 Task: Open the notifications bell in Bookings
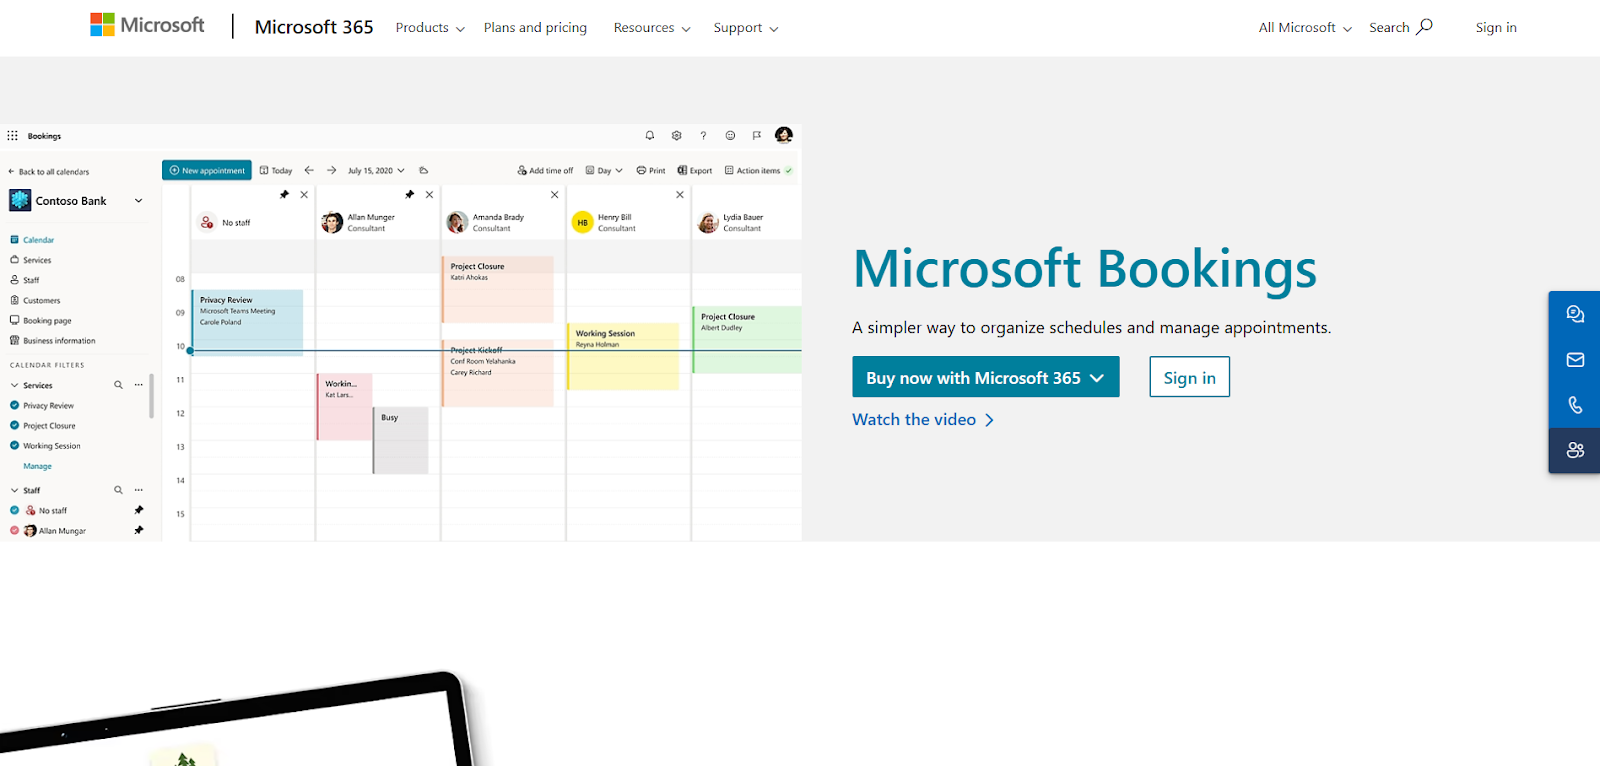(650, 135)
